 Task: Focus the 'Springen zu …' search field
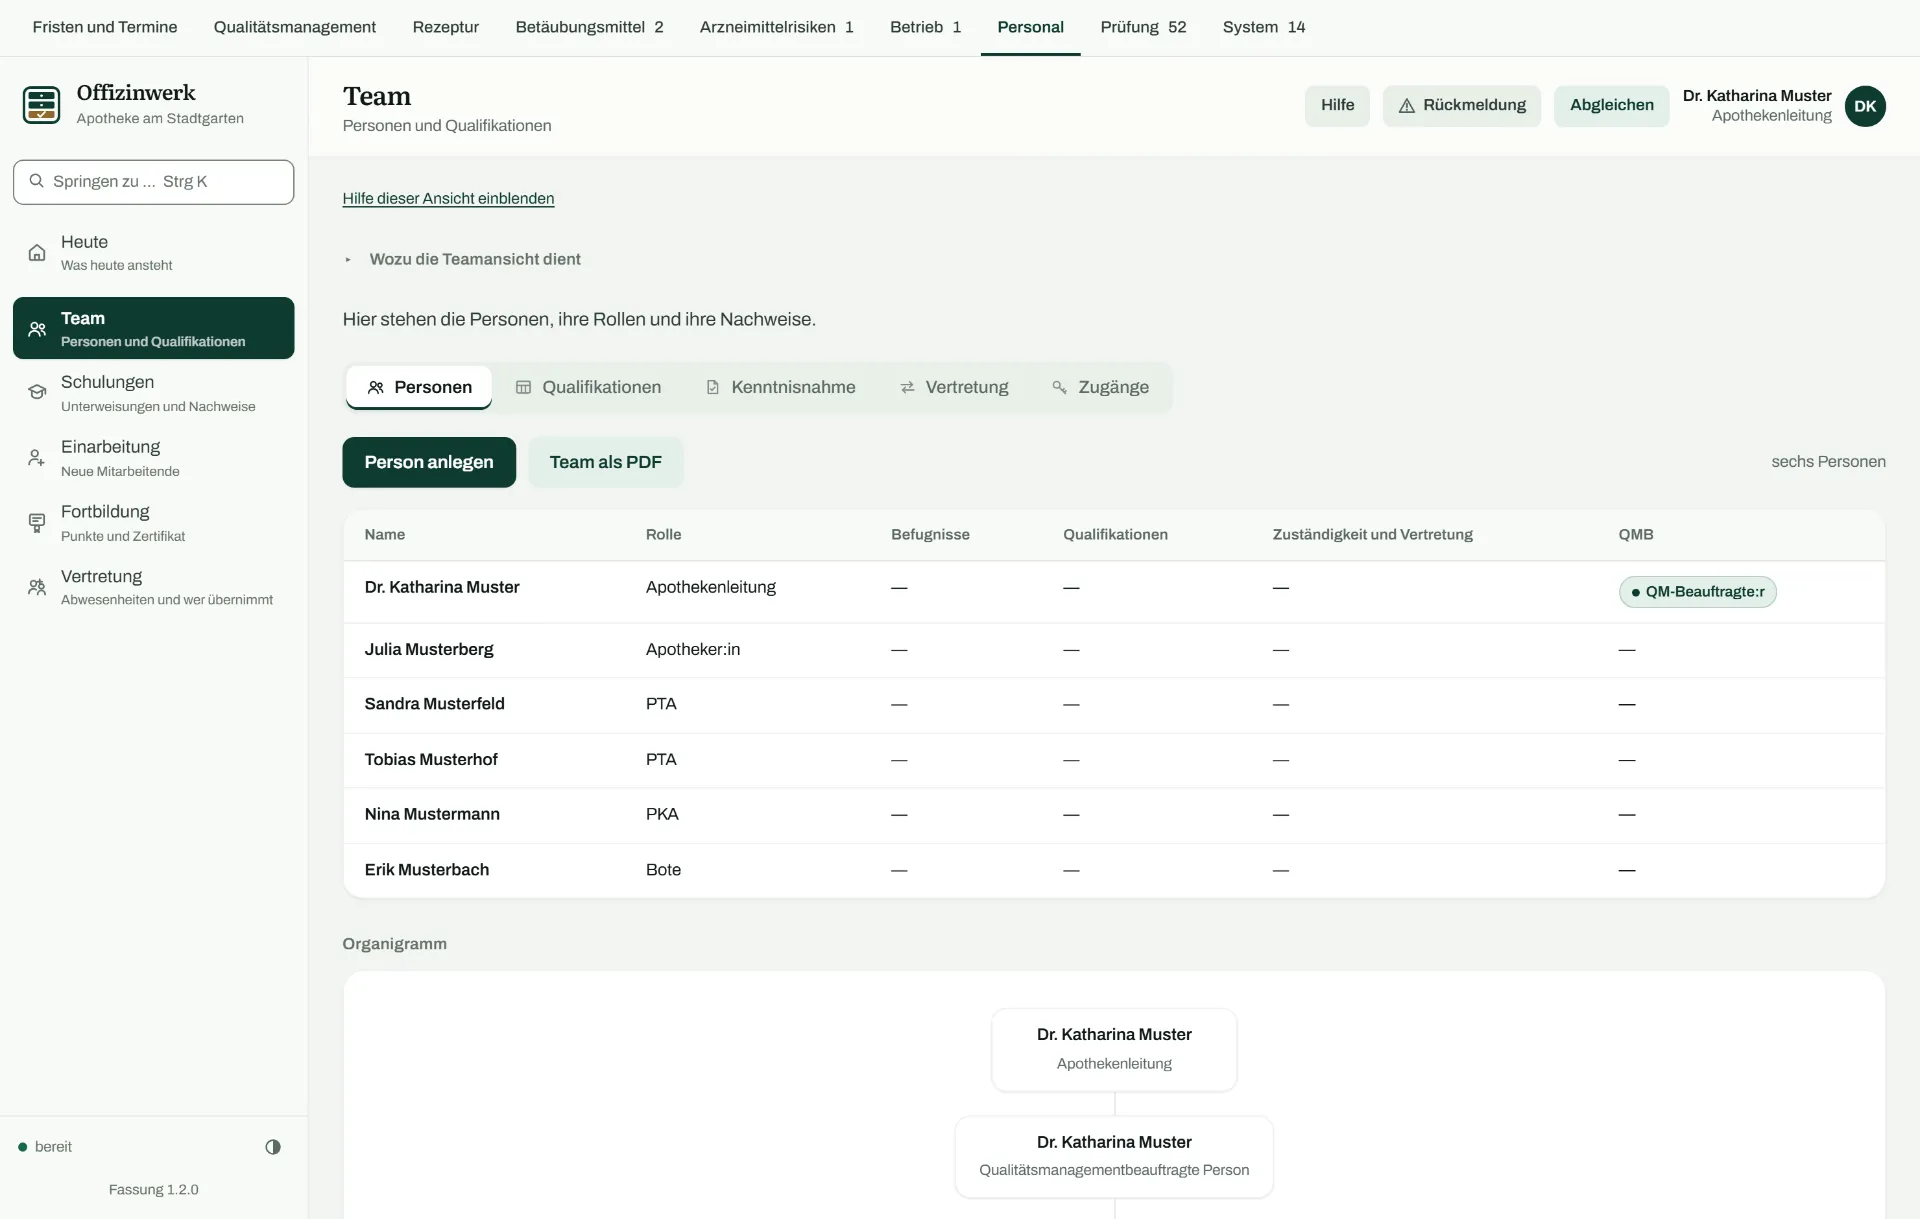(154, 182)
